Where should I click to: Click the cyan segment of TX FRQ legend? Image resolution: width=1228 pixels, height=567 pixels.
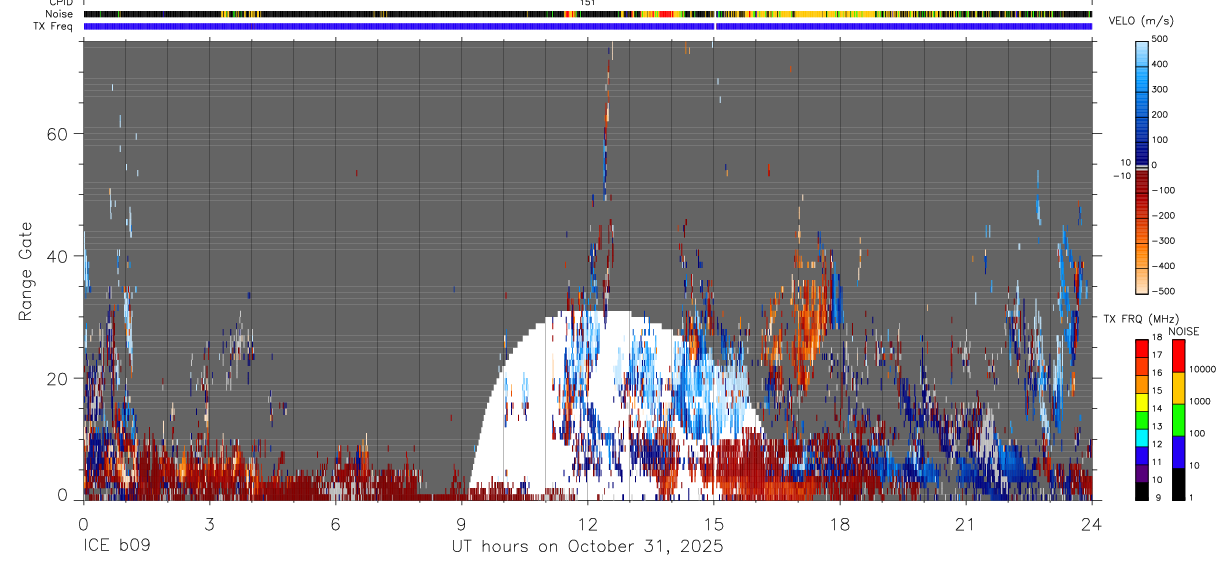1141,437
